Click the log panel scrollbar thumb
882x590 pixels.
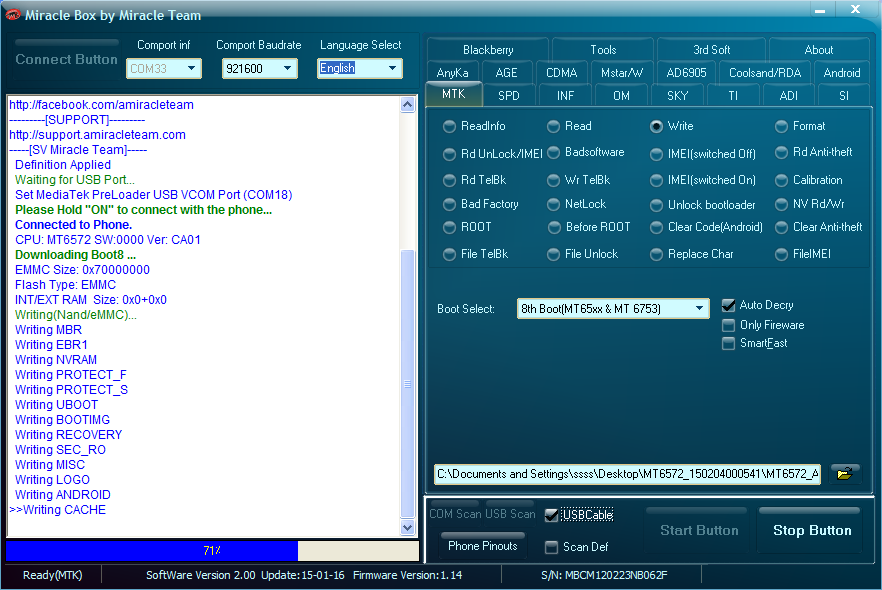point(407,384)
